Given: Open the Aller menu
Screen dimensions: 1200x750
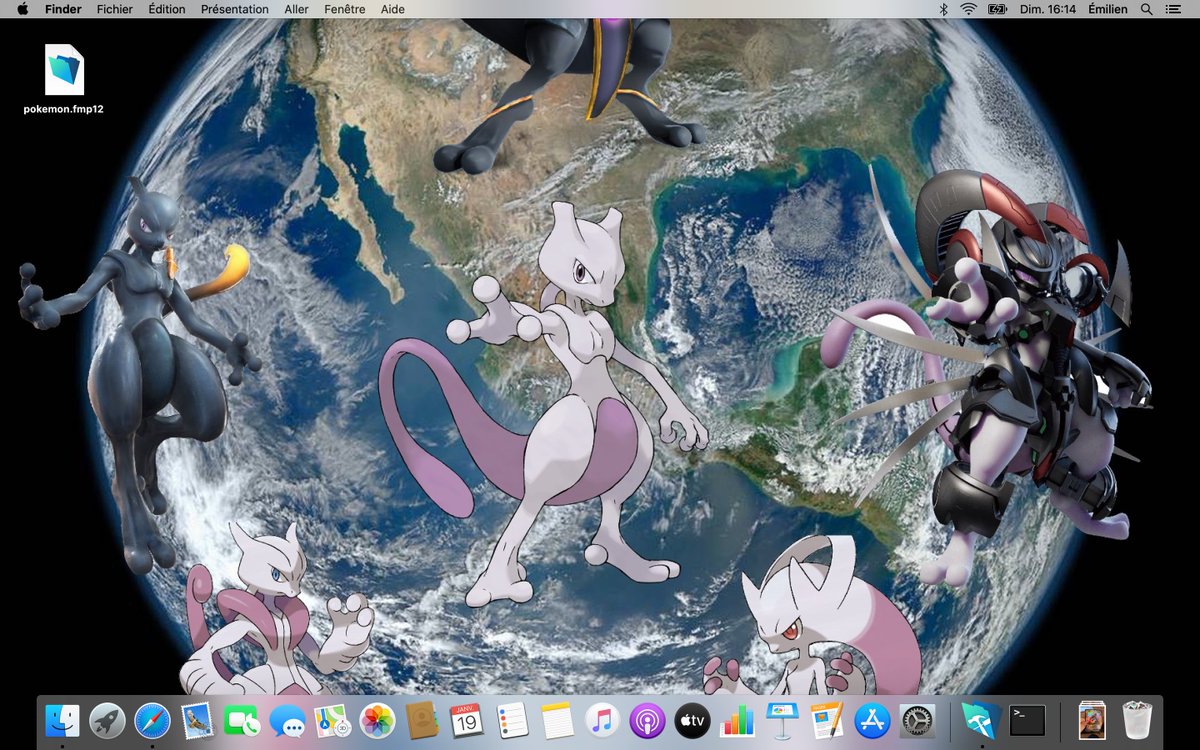Looking at the screenshot, I should [x=296, y=9].
